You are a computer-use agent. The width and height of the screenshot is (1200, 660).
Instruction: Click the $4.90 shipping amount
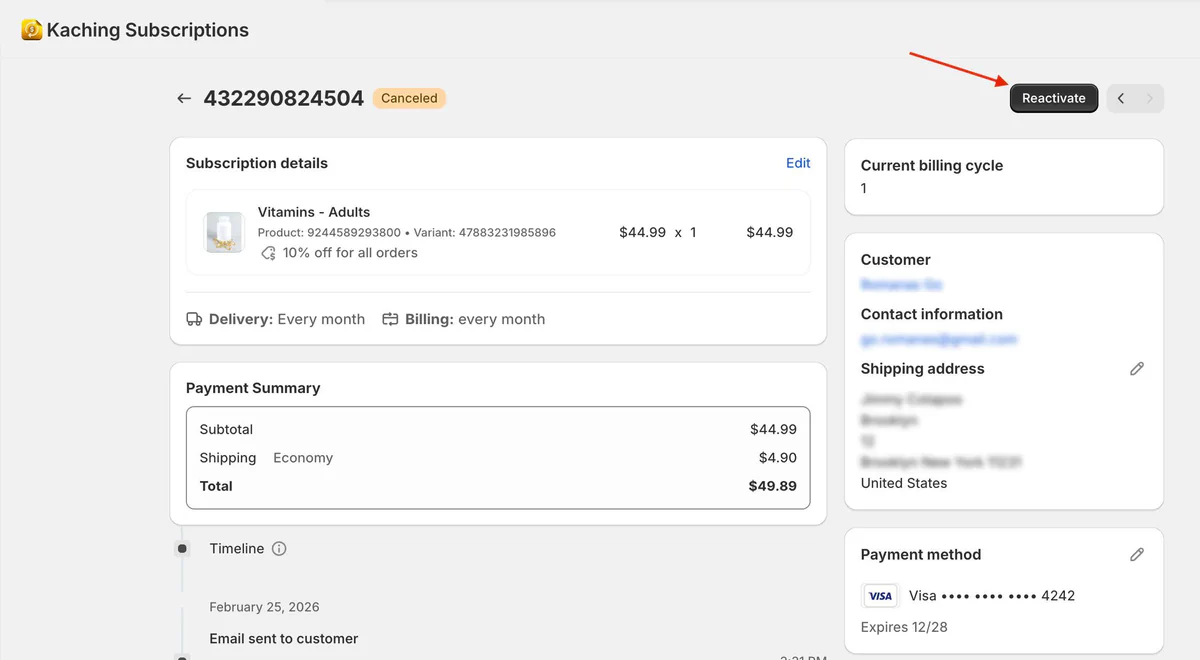click(778, 458)
